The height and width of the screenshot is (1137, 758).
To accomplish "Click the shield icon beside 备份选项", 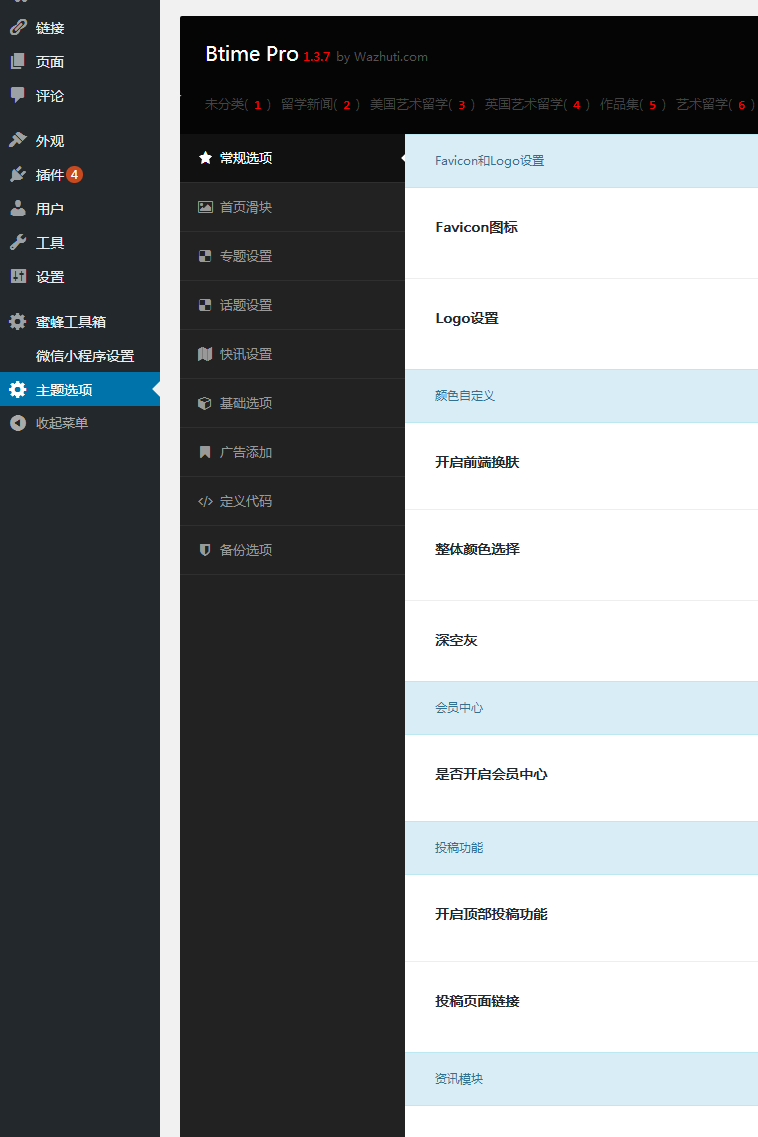I will [205, 550].
